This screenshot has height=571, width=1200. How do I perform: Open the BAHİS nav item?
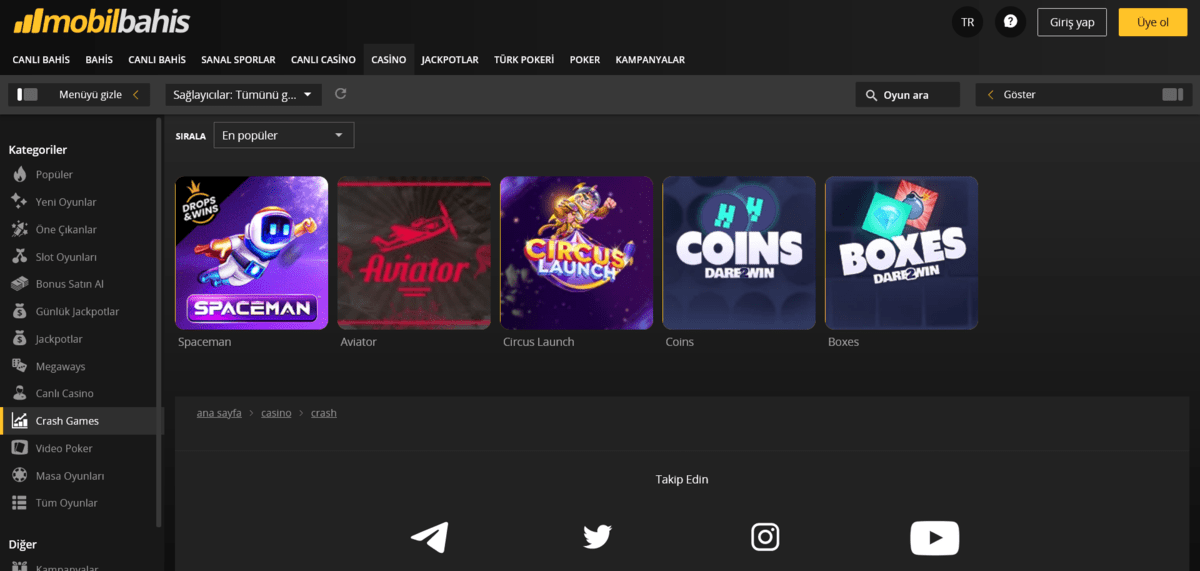point(99,60)
